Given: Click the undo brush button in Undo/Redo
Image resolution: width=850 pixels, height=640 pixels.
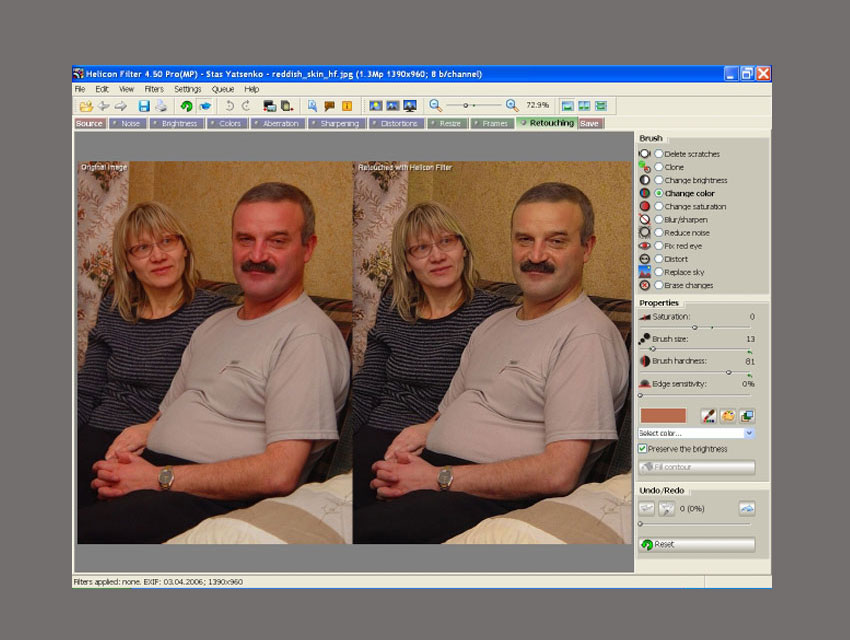Looking at the screenshot, I should click(x=666, y=508).
